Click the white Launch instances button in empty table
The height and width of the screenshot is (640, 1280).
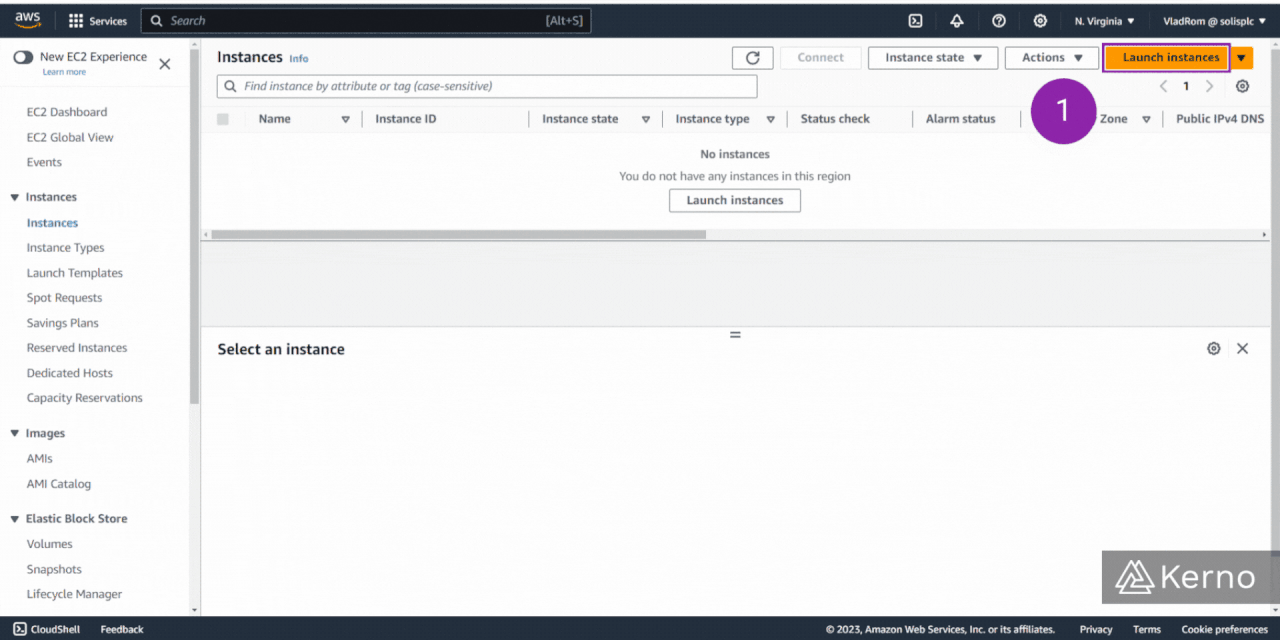pyautogui.click(x=735, y=200)
